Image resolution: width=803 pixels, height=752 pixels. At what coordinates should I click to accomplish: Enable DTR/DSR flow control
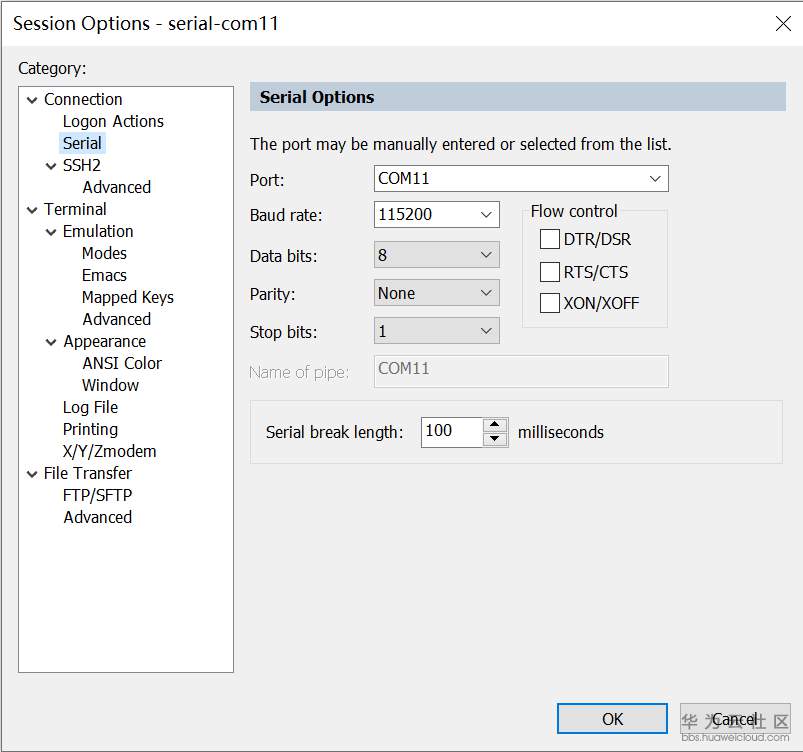550,239
